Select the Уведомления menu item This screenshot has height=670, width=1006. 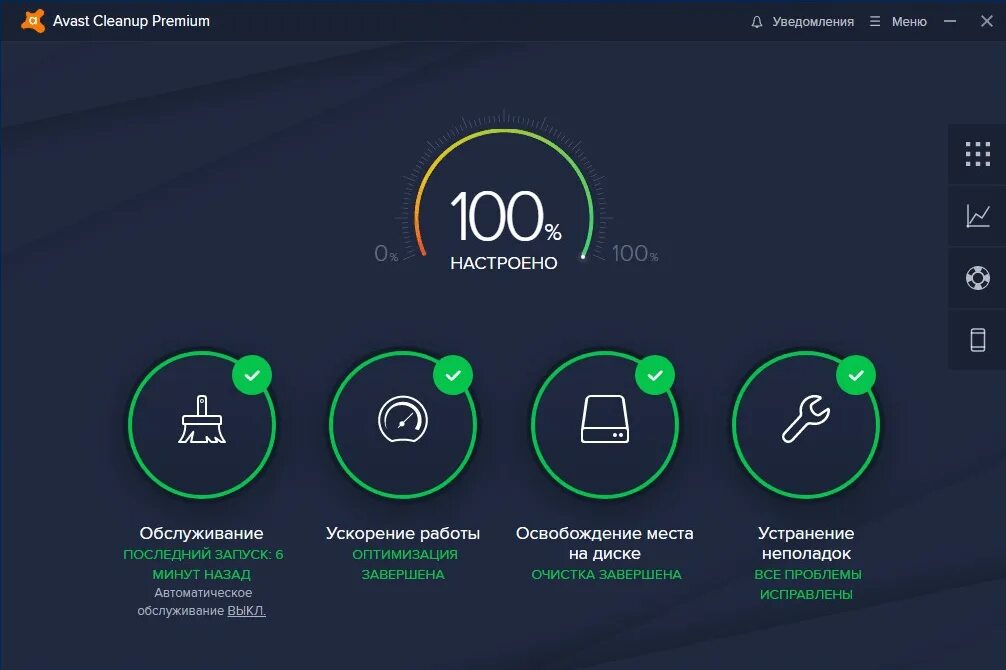point(812,20)
